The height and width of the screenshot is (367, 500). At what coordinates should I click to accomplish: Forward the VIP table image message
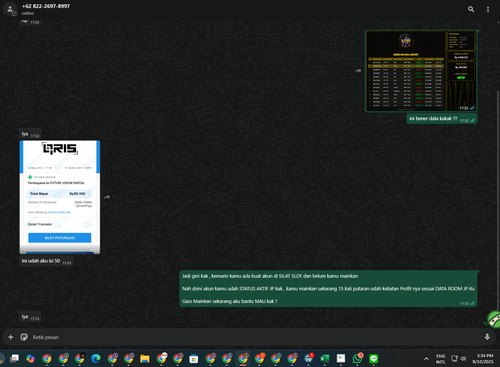pyautogui.click(x=358, y=71)
